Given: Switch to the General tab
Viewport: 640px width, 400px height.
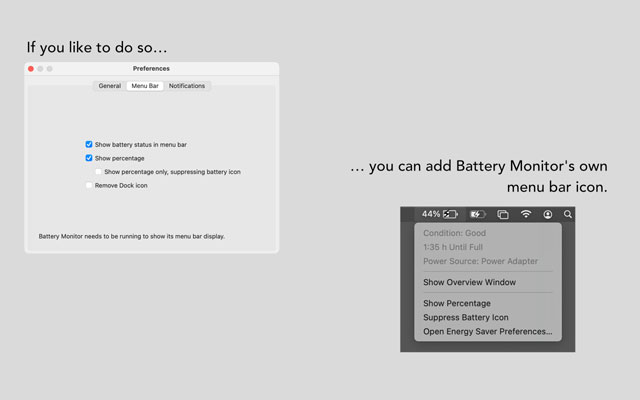Looking at the screenshot, I should point(110,86).
